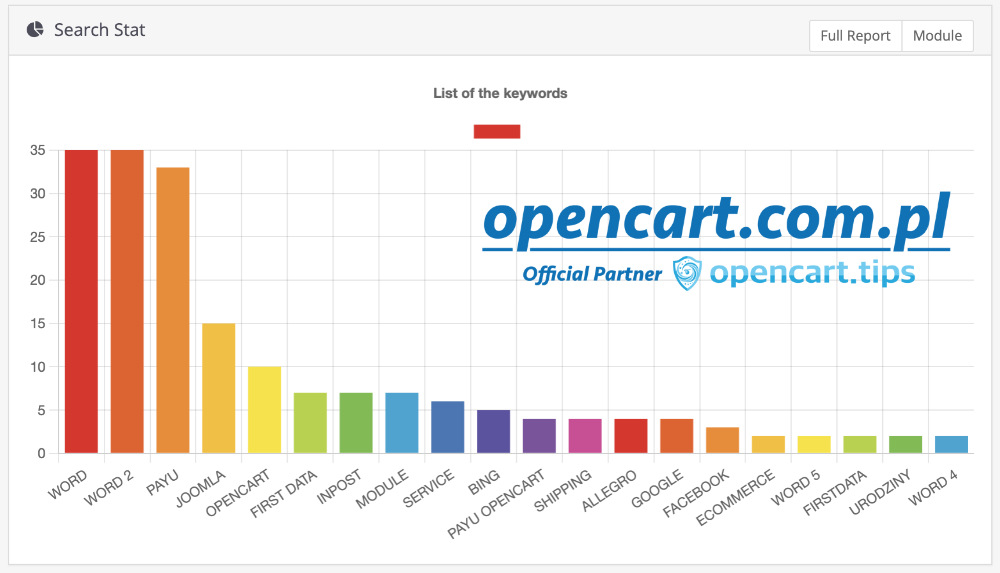Click the FIRSTDATA bar

click(860, 445)
